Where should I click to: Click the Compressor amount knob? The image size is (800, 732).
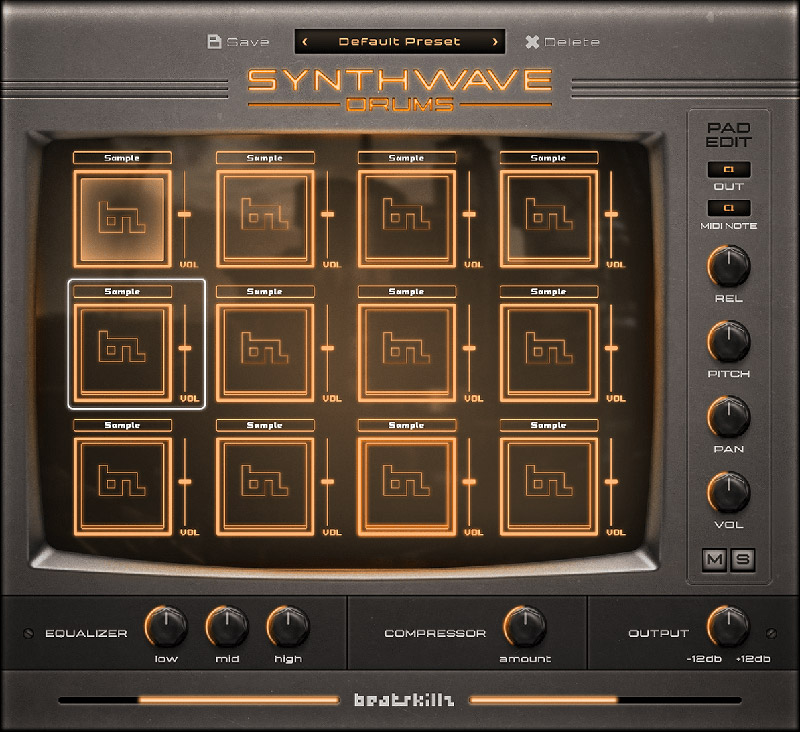click(525, 626)
